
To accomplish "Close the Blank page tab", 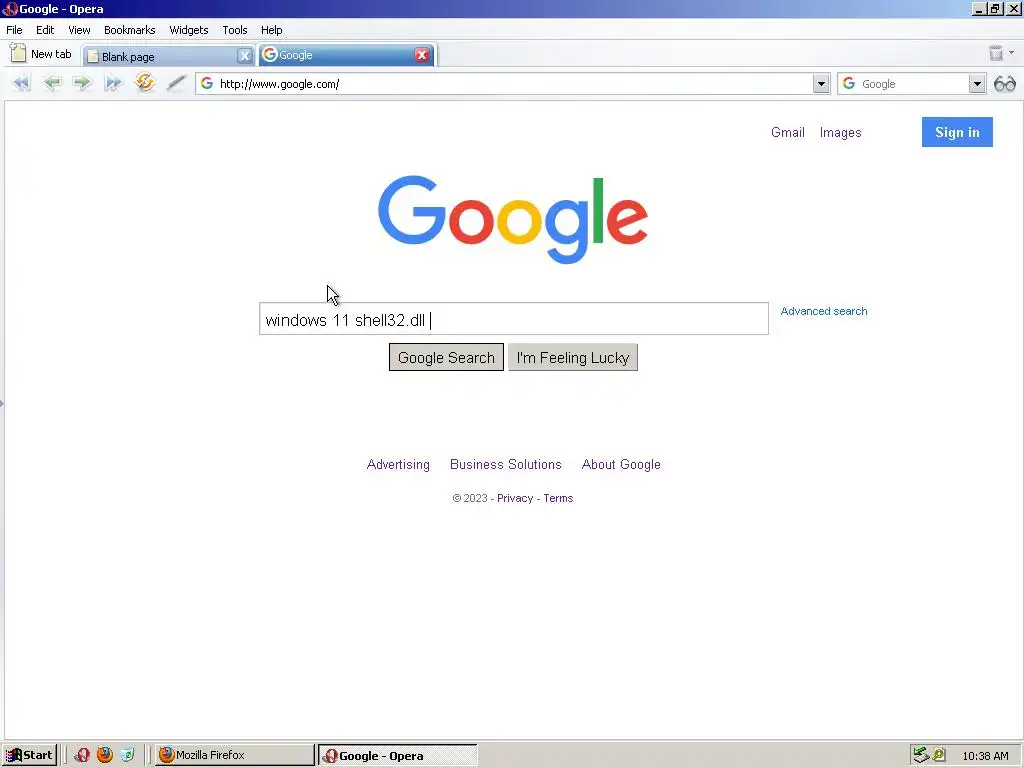I will point(244,56).
